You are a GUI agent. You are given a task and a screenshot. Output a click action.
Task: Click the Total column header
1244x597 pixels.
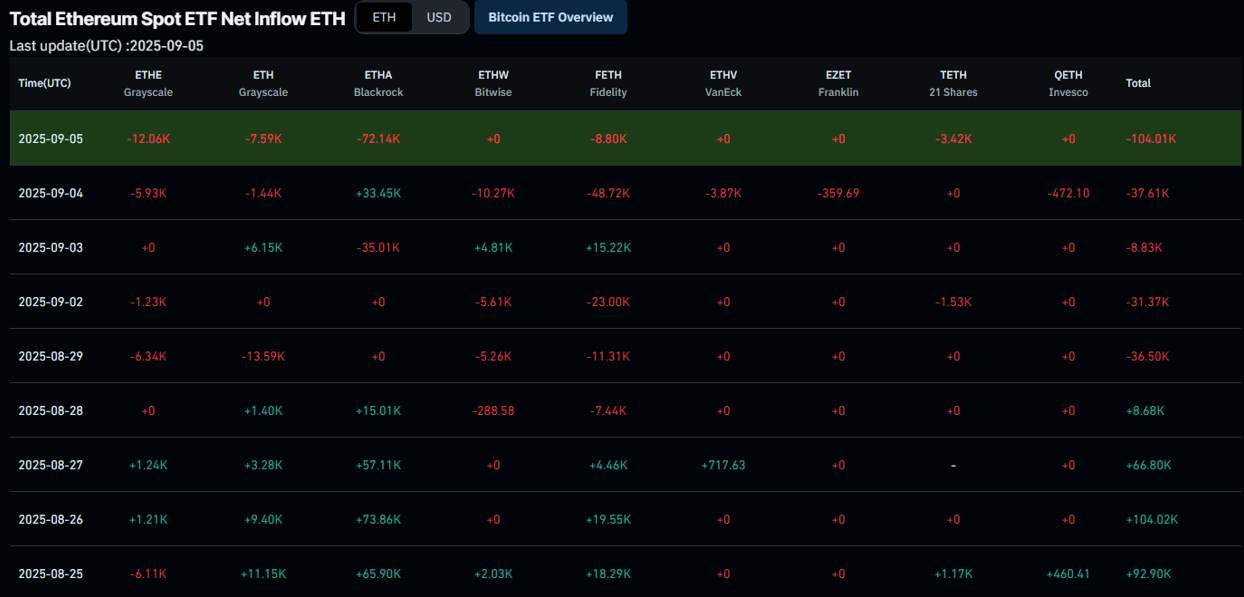click(x=1138, y=83)
